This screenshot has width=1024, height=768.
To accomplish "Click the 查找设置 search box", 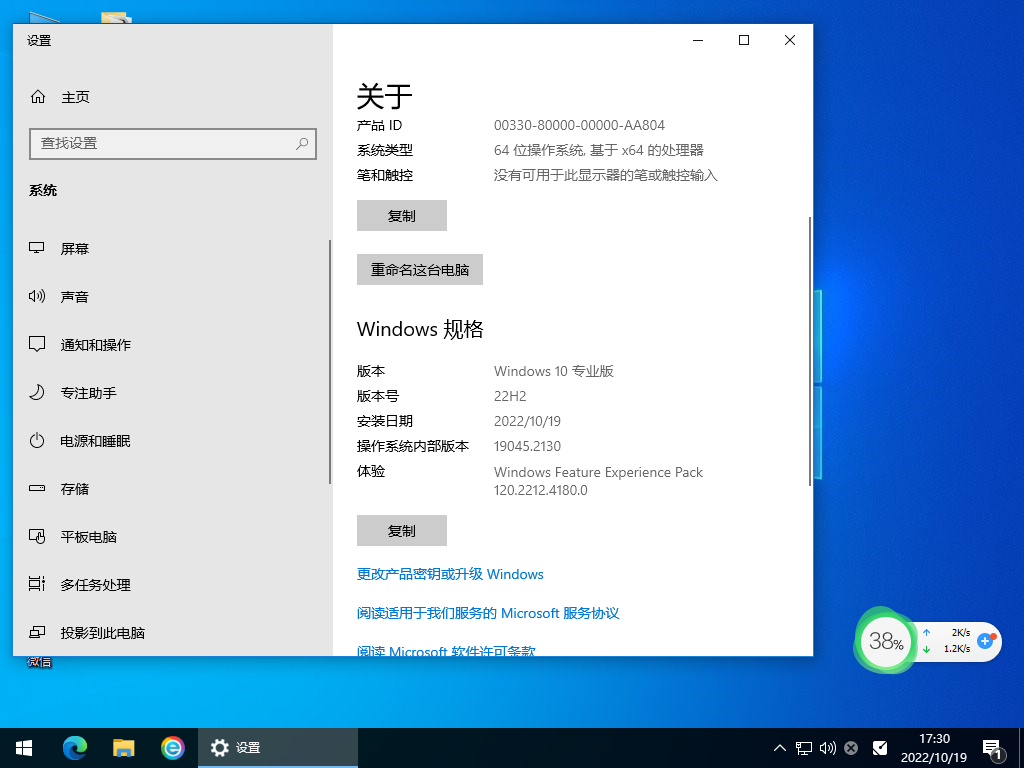I will pyautogui.click(x=172, y=144).
